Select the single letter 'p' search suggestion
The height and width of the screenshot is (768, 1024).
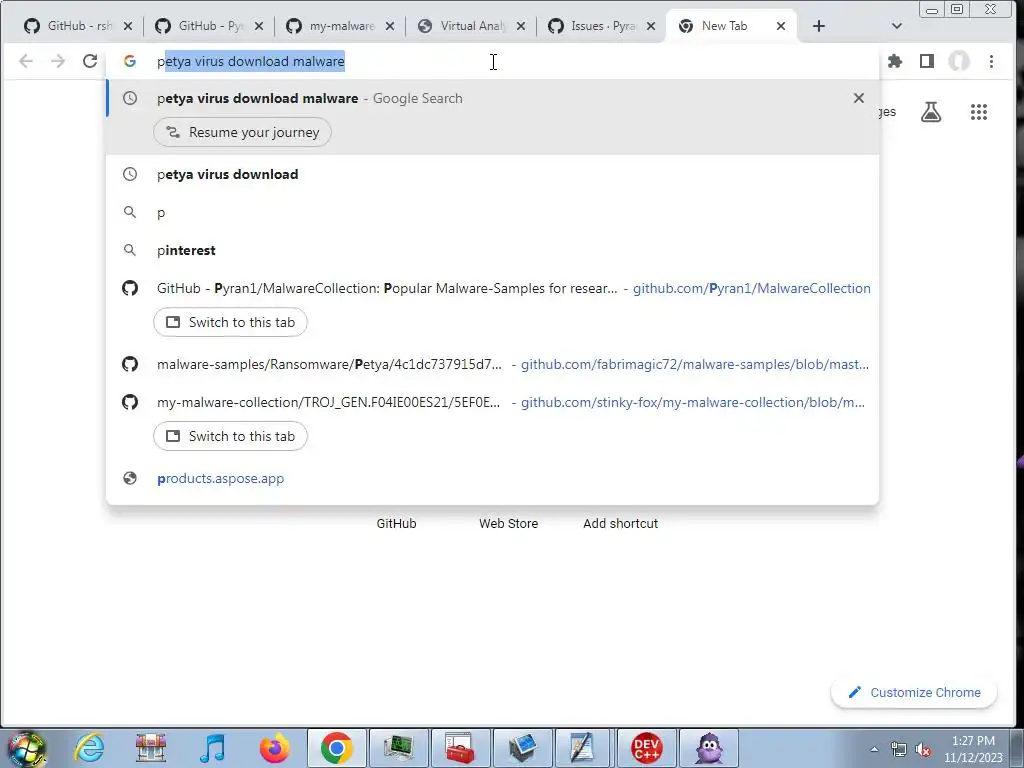(x=492, y=212)
